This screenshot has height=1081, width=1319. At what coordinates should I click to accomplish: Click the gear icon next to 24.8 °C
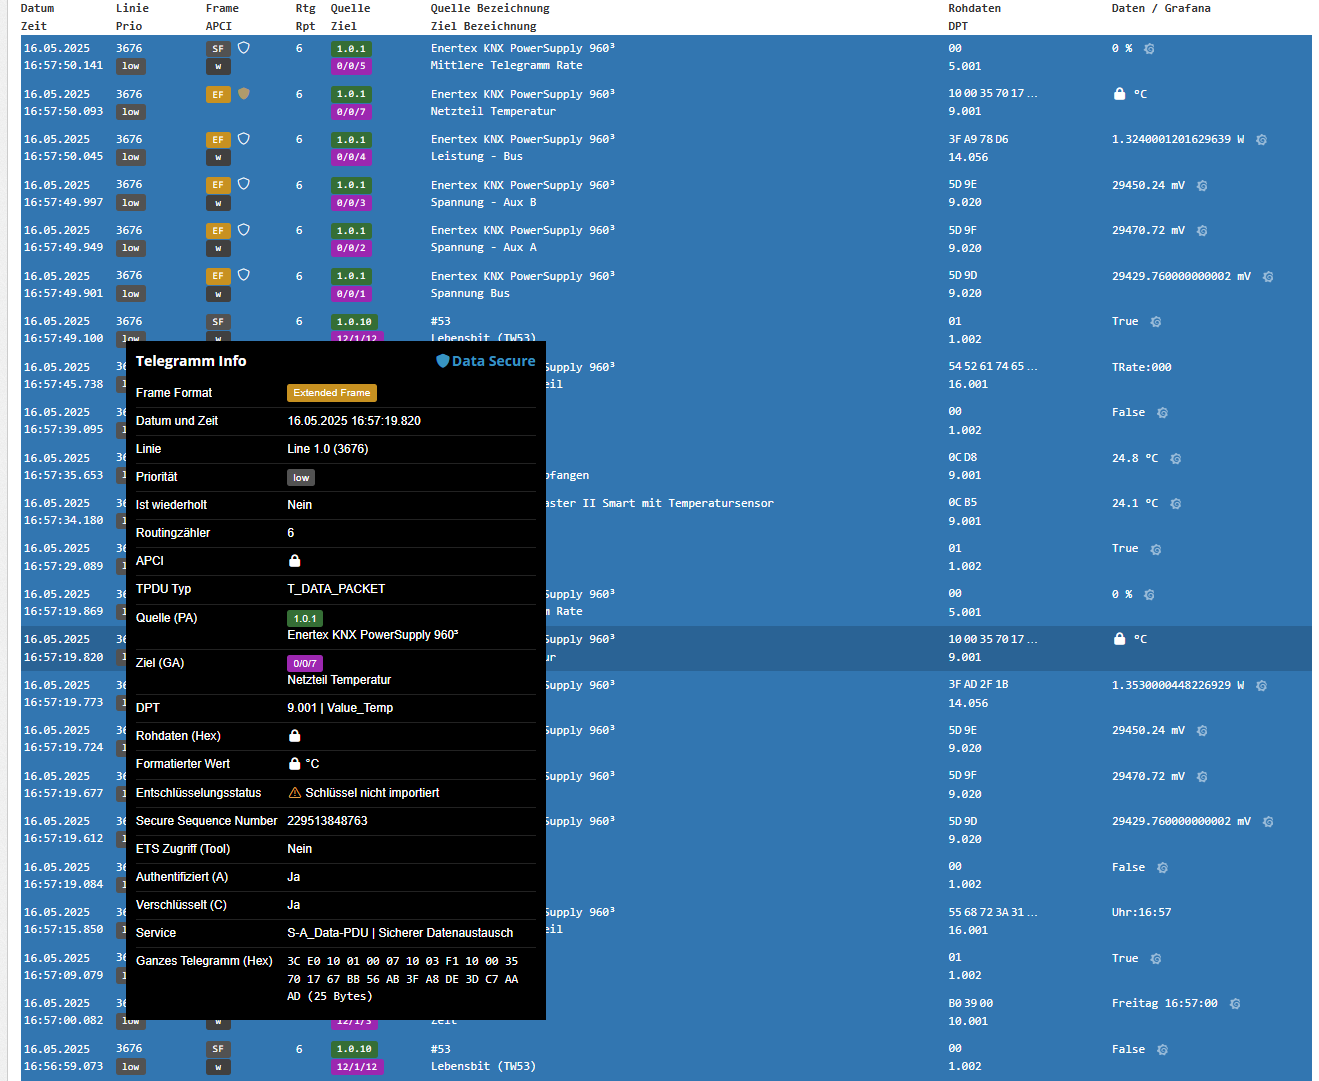point(1176,459)
